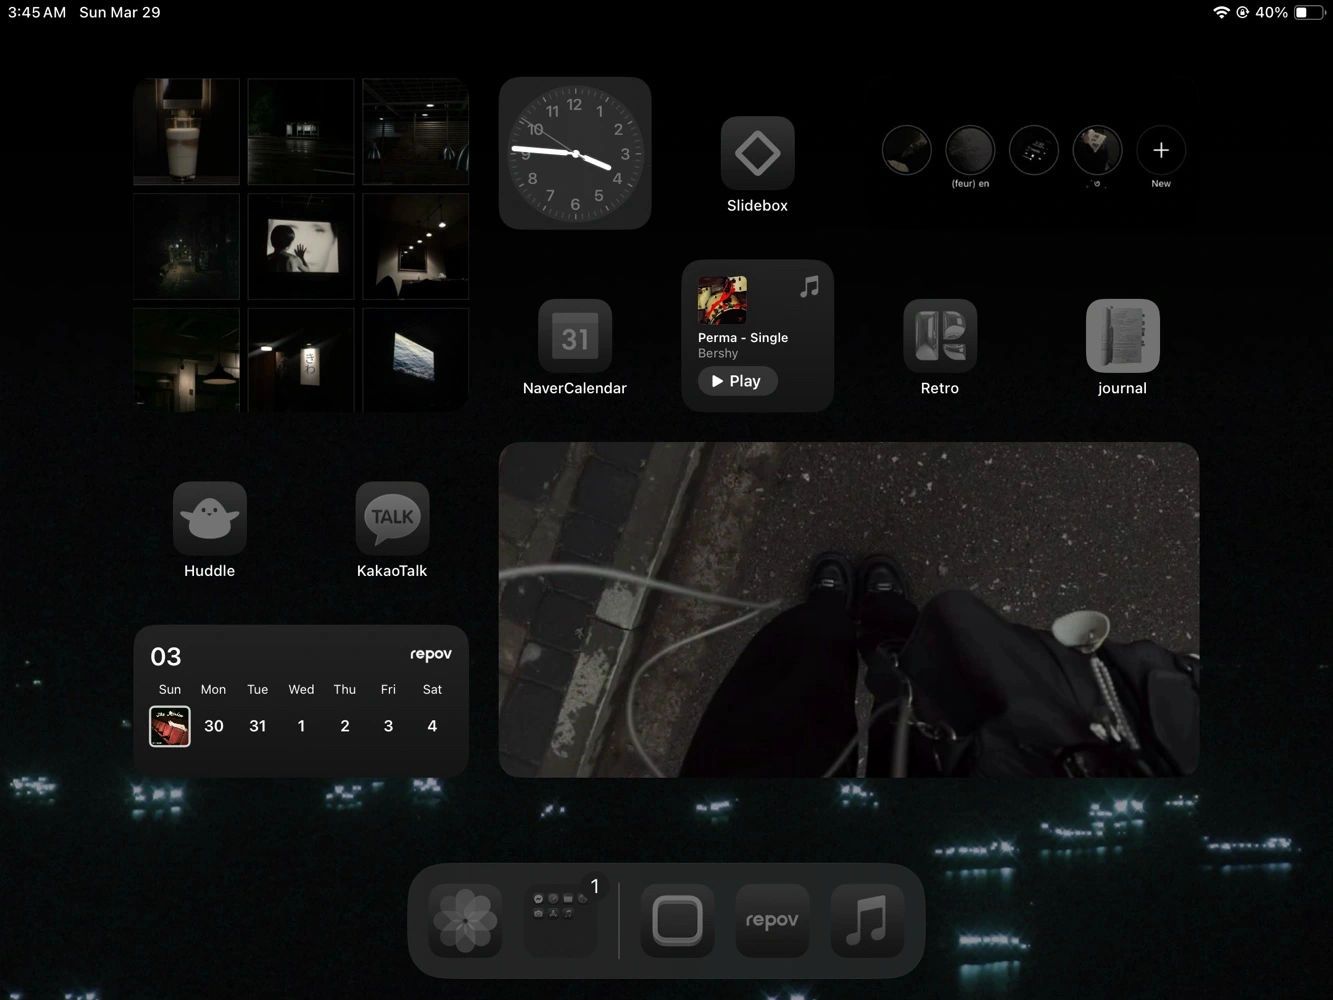Open the Slidebox app
This screenshot has height=1000, width=1333.
pyautogui.click(x=757, y=153)
